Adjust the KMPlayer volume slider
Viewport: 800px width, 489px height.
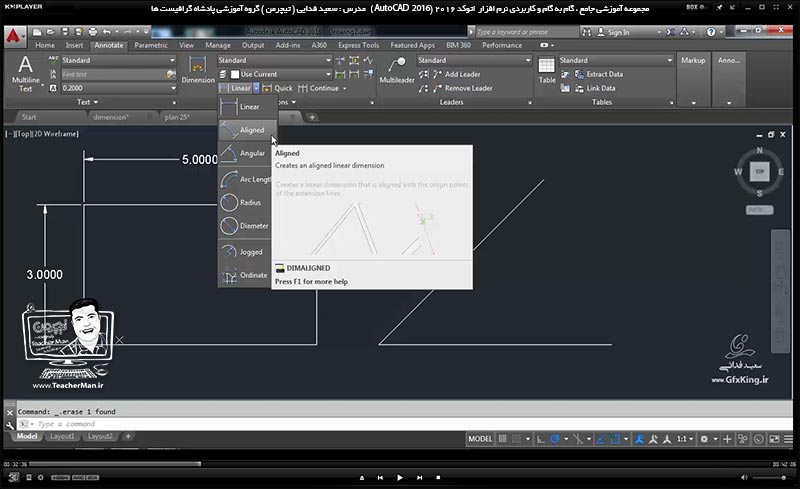[769, 478]
